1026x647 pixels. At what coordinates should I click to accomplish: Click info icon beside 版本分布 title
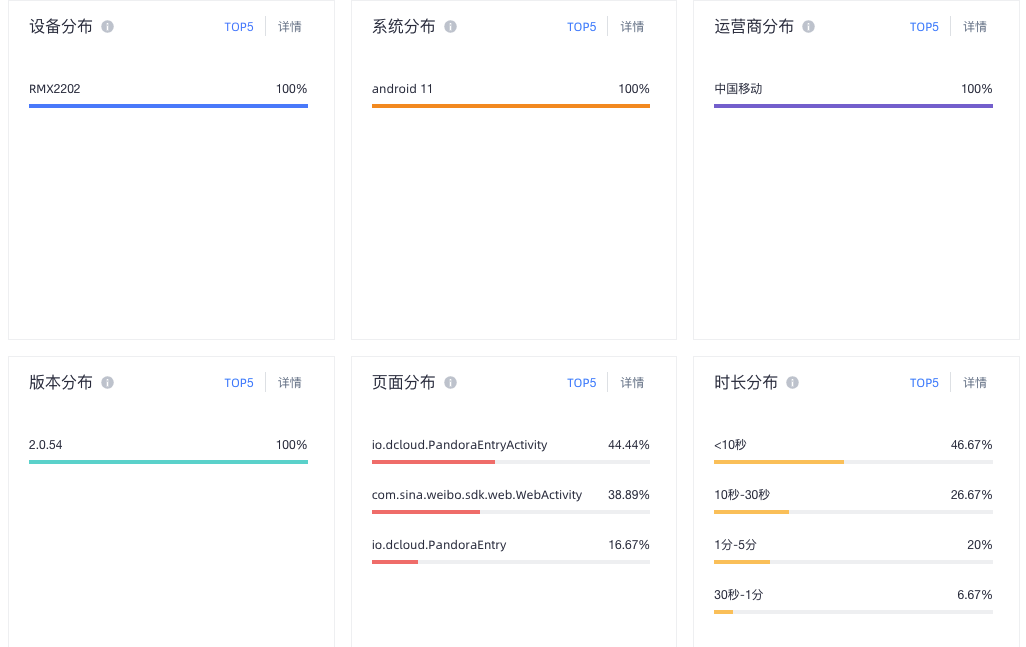pyautogui.click(x=108, y=383)
